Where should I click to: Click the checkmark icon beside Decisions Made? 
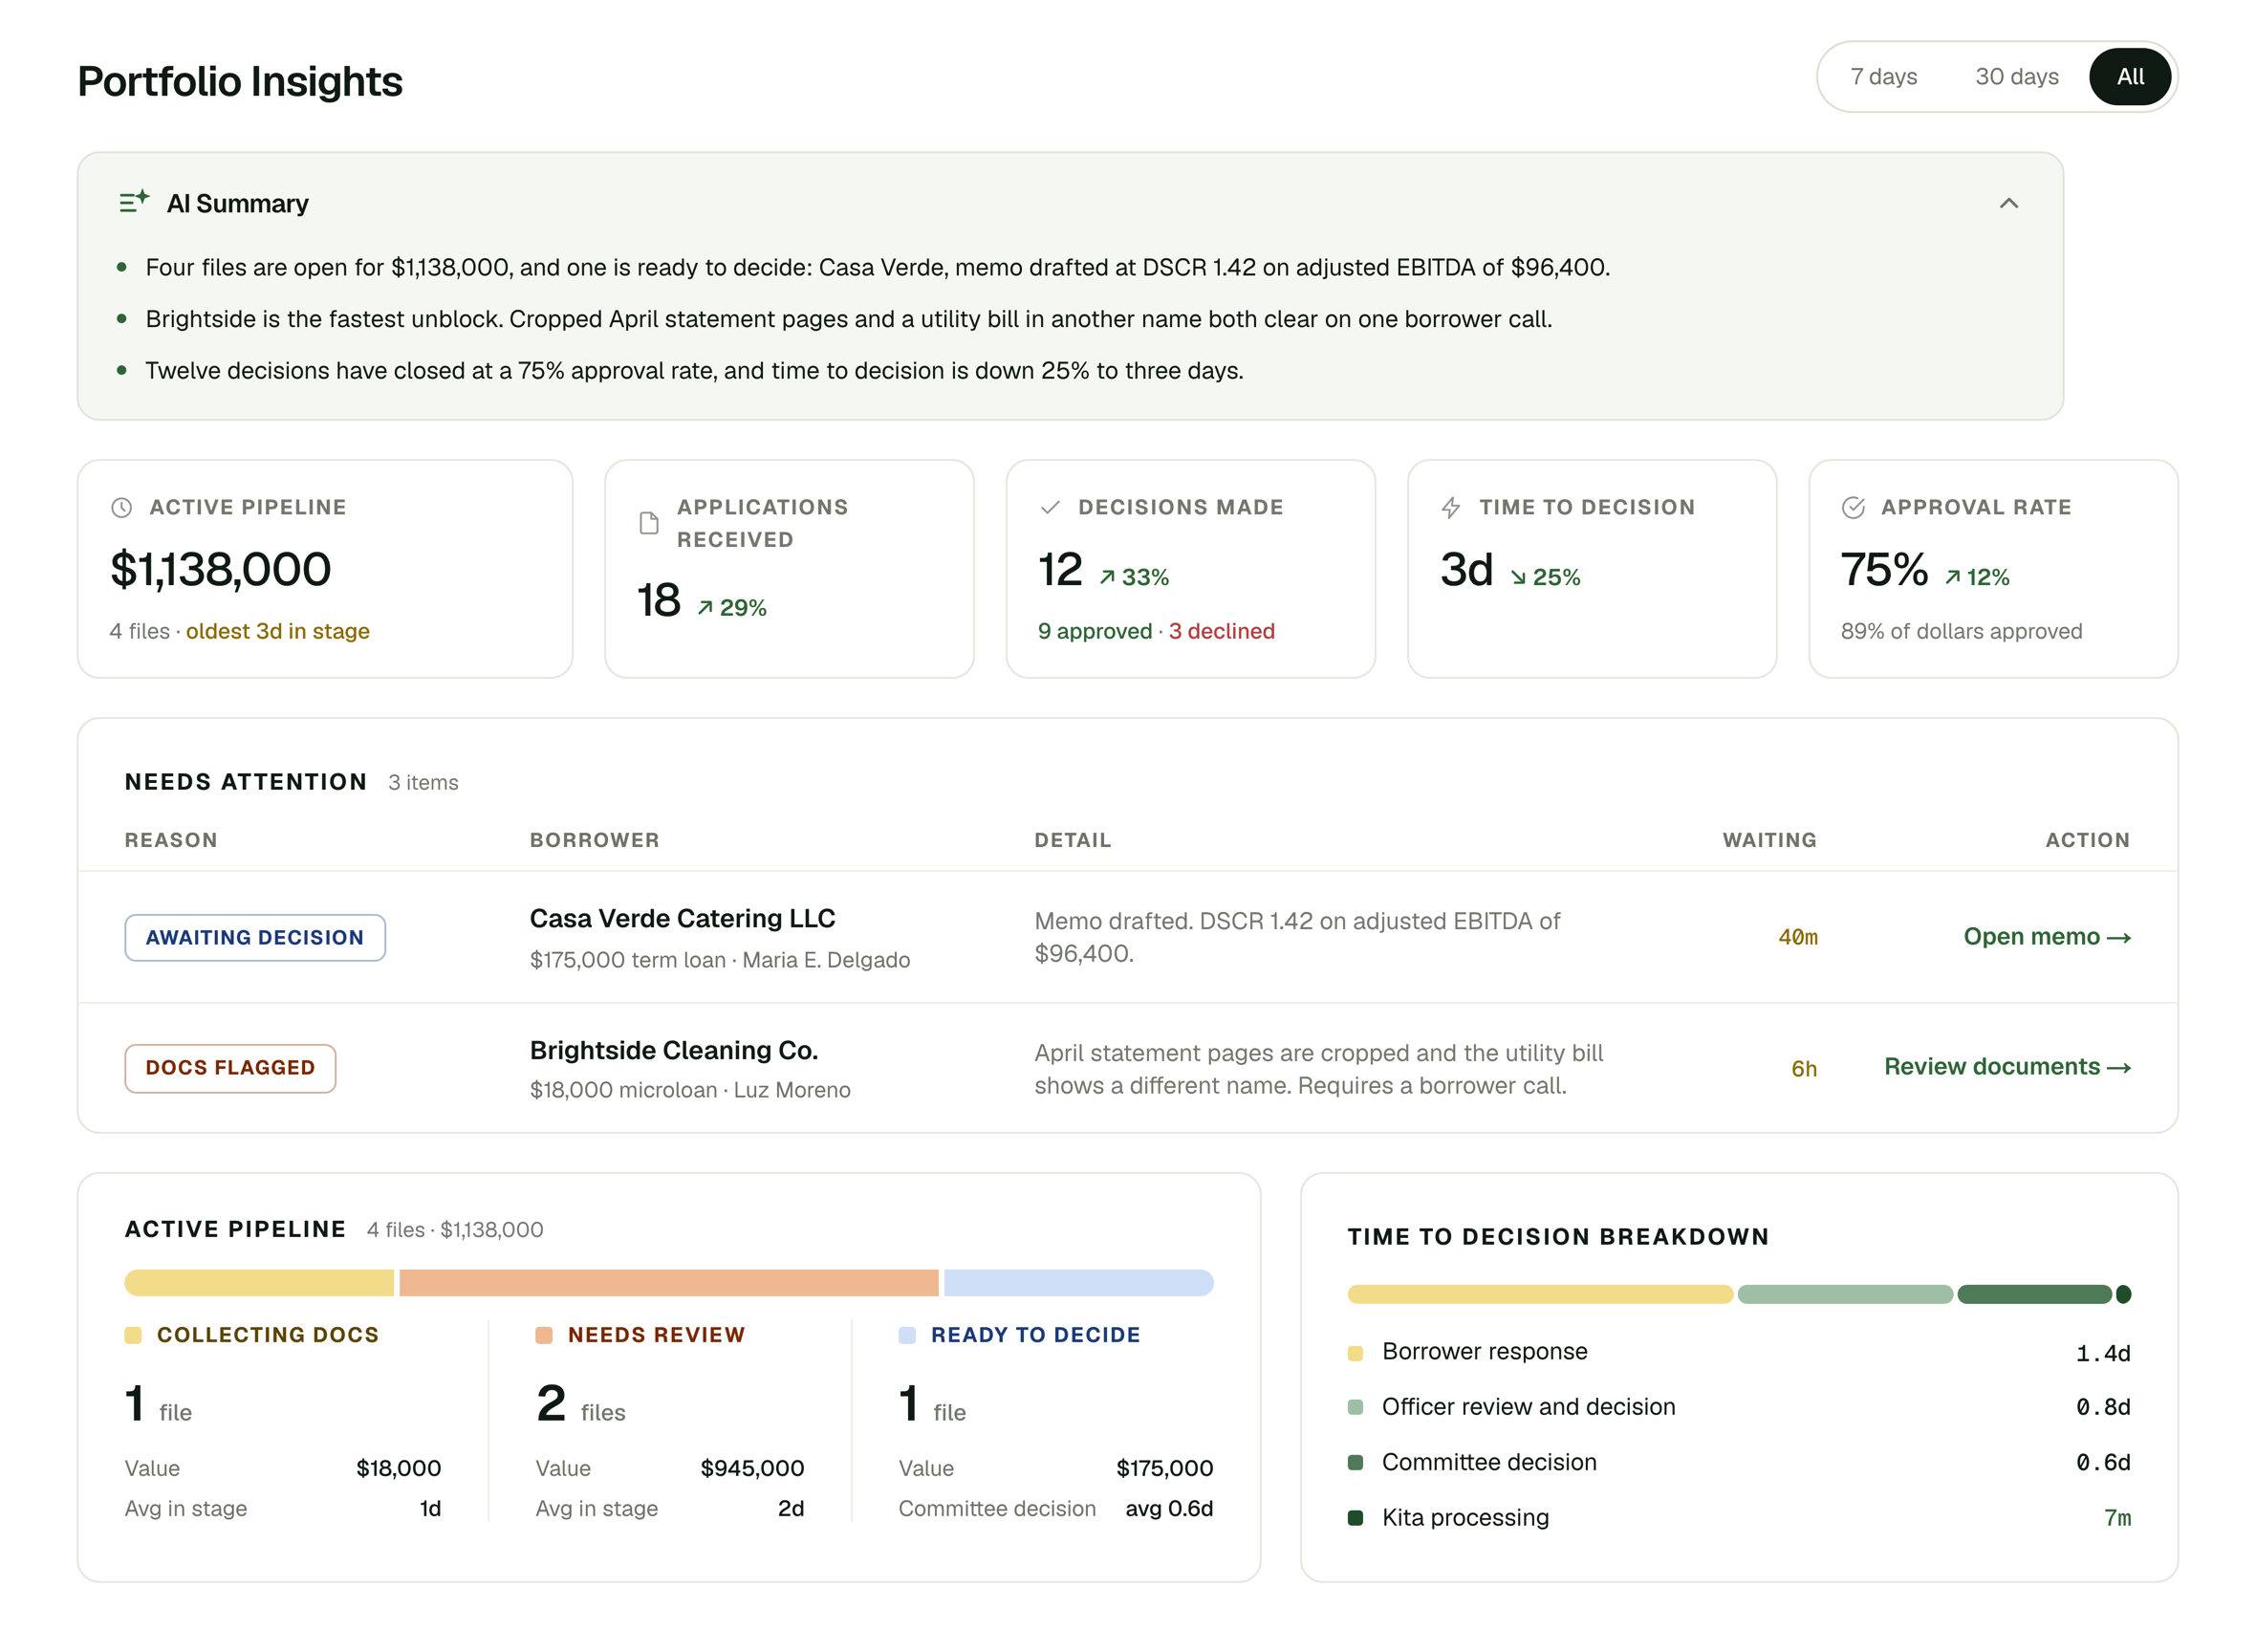click(x=1050, y=508)
